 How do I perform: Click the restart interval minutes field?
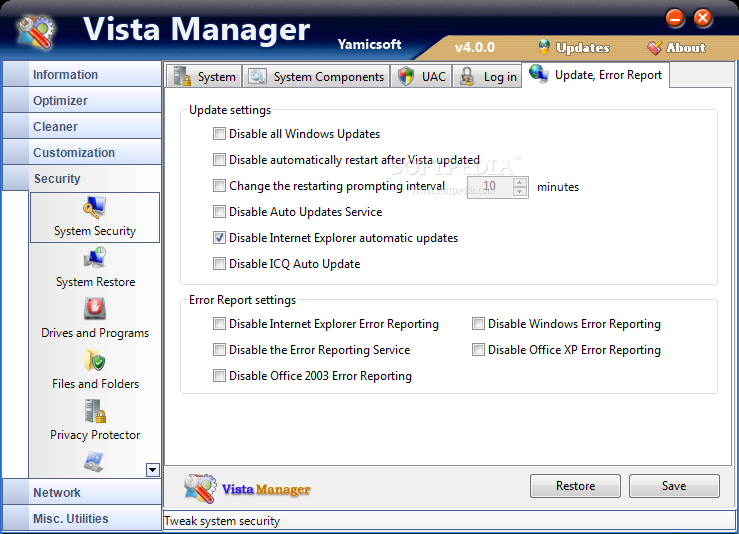490,187
